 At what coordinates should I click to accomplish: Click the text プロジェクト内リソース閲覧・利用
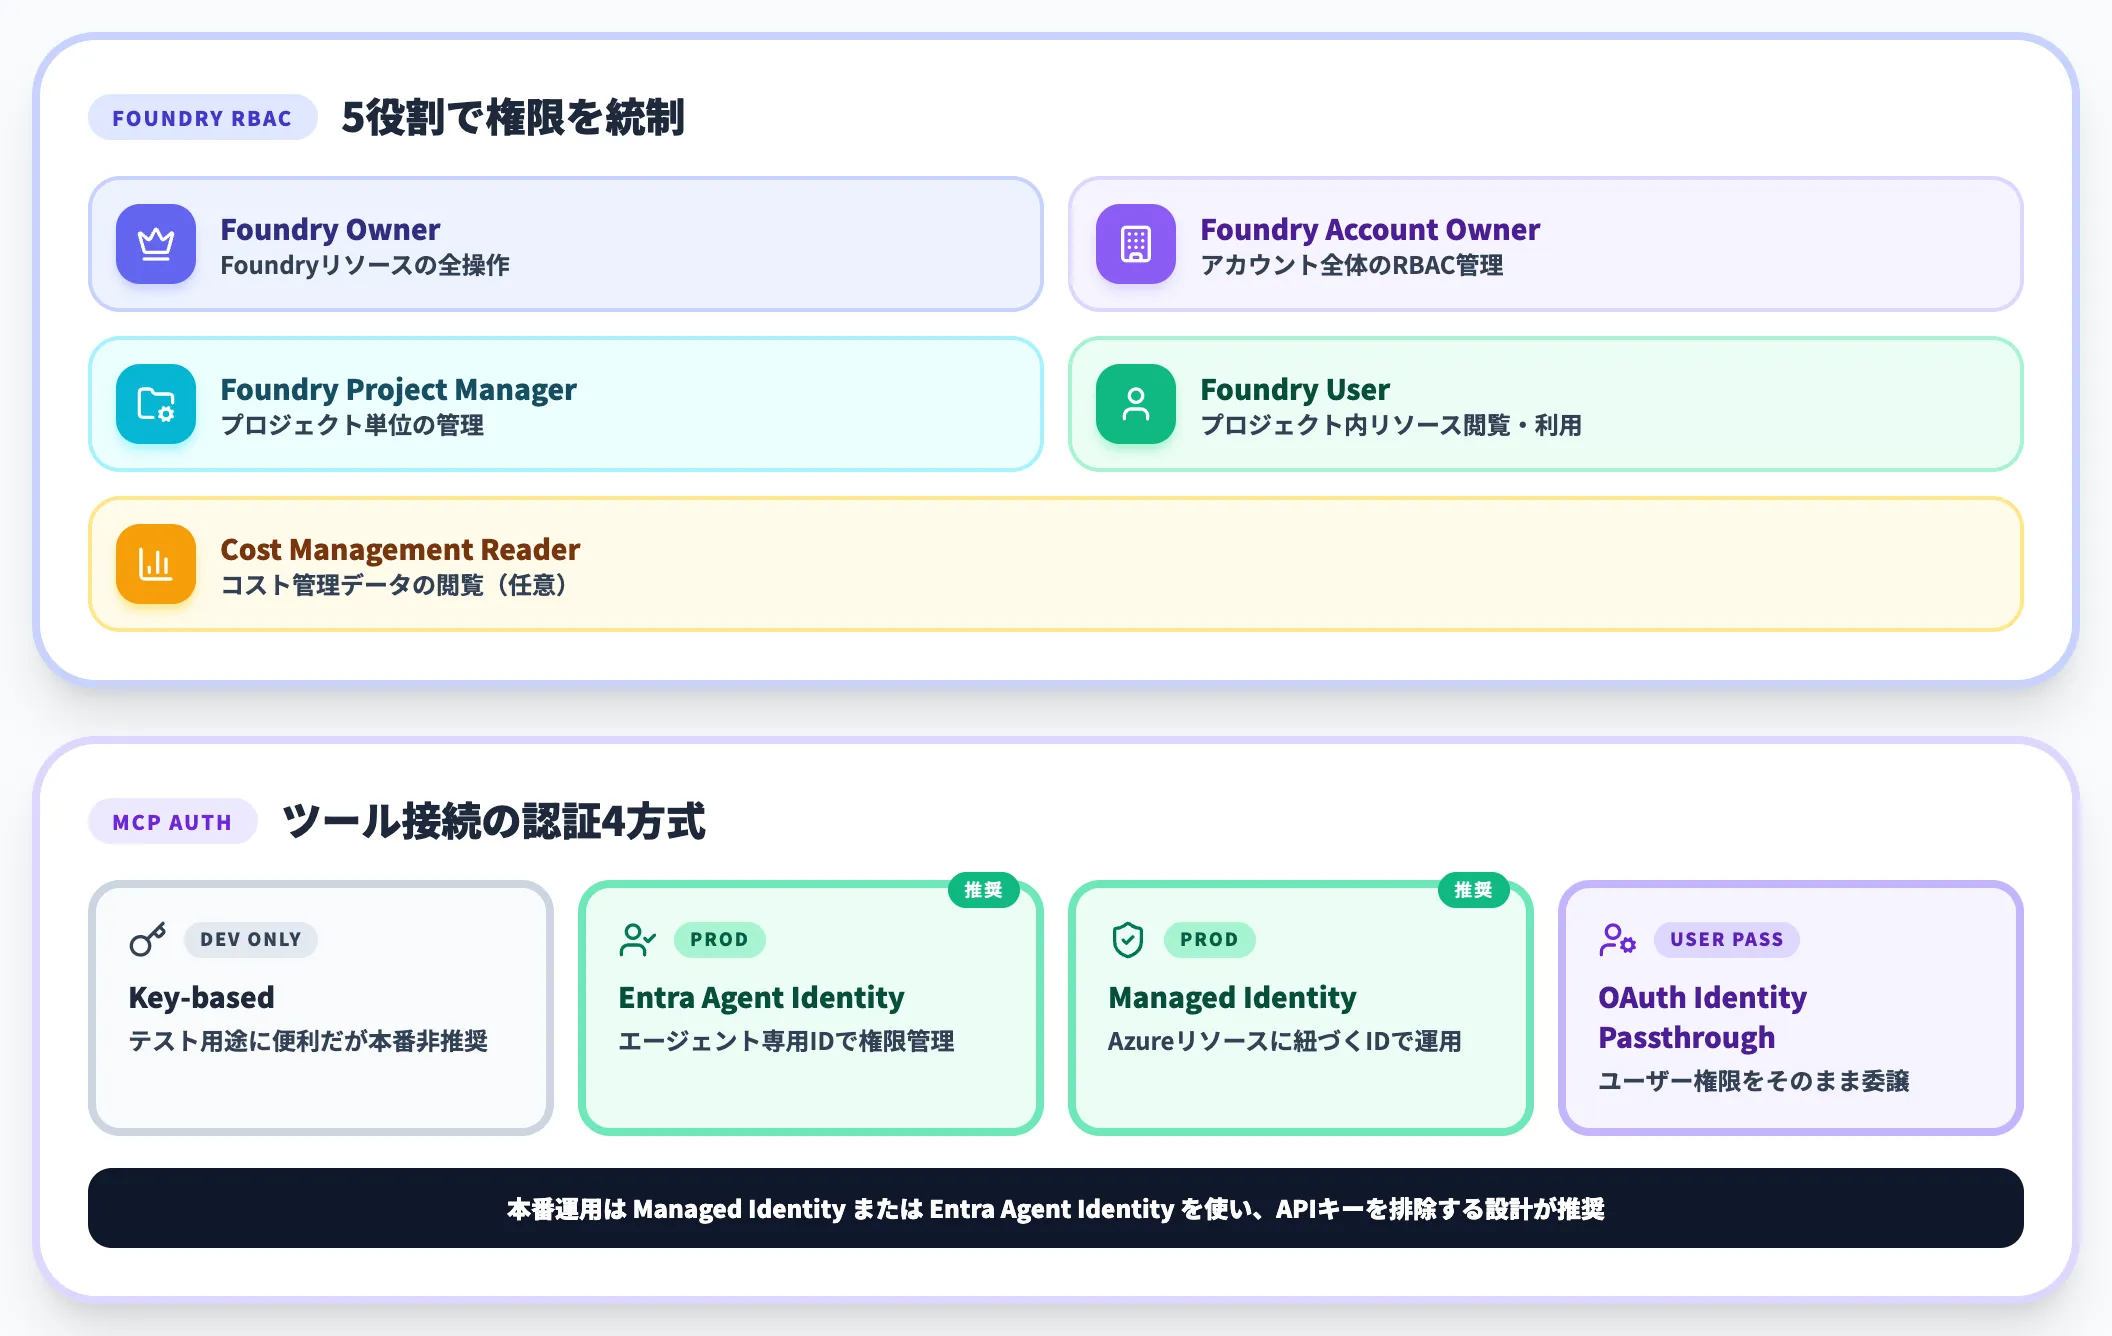click(x=1391, y=425)
